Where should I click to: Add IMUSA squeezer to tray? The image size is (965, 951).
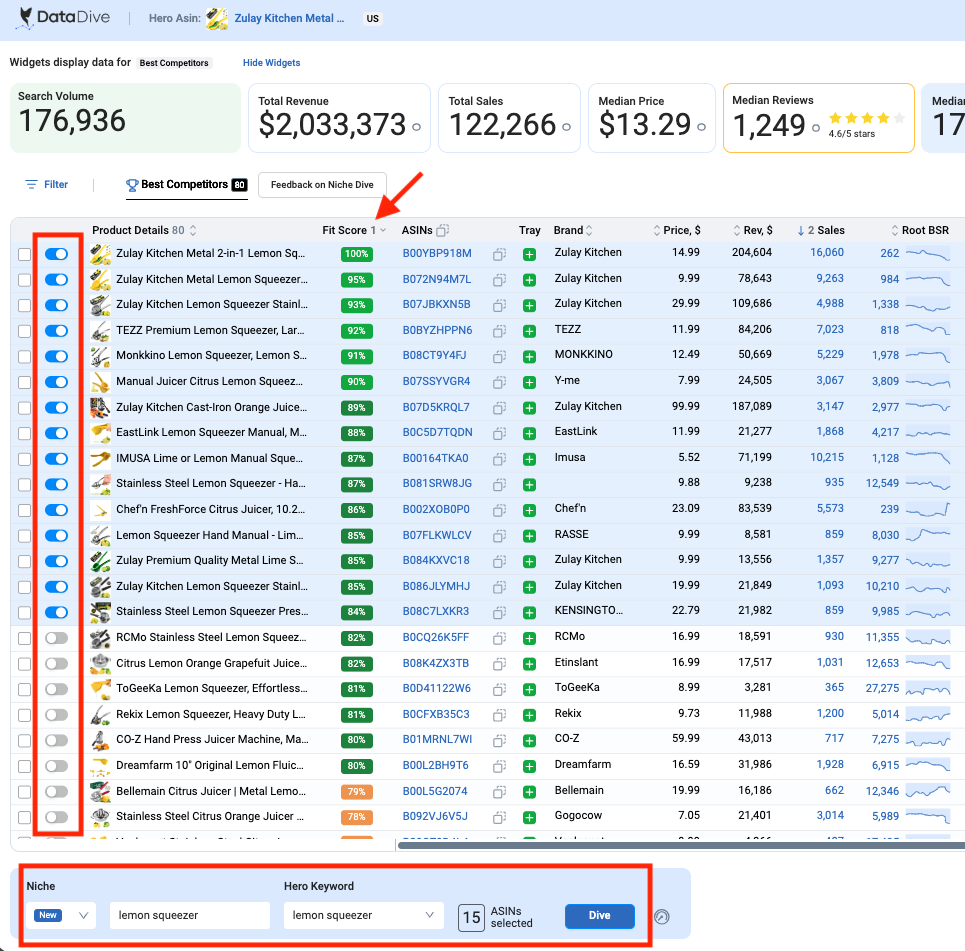click(x=529, y=459)
